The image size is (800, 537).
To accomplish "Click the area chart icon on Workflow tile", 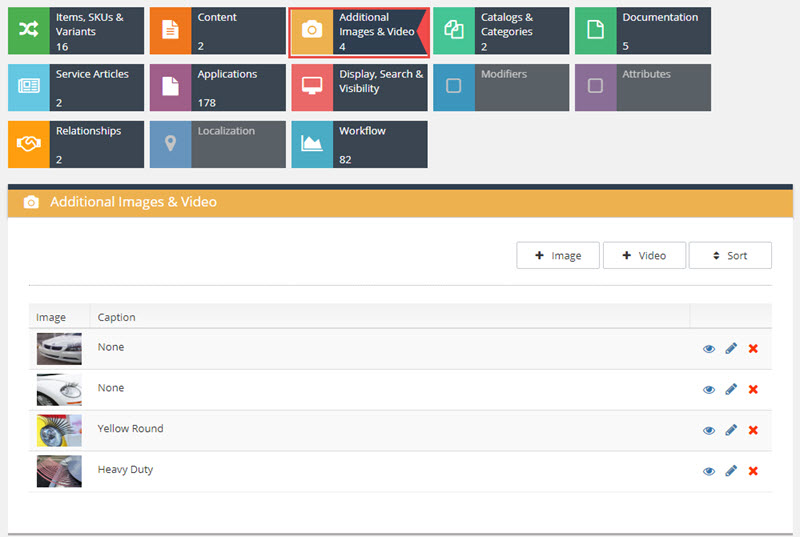I will tap(312, 143).
